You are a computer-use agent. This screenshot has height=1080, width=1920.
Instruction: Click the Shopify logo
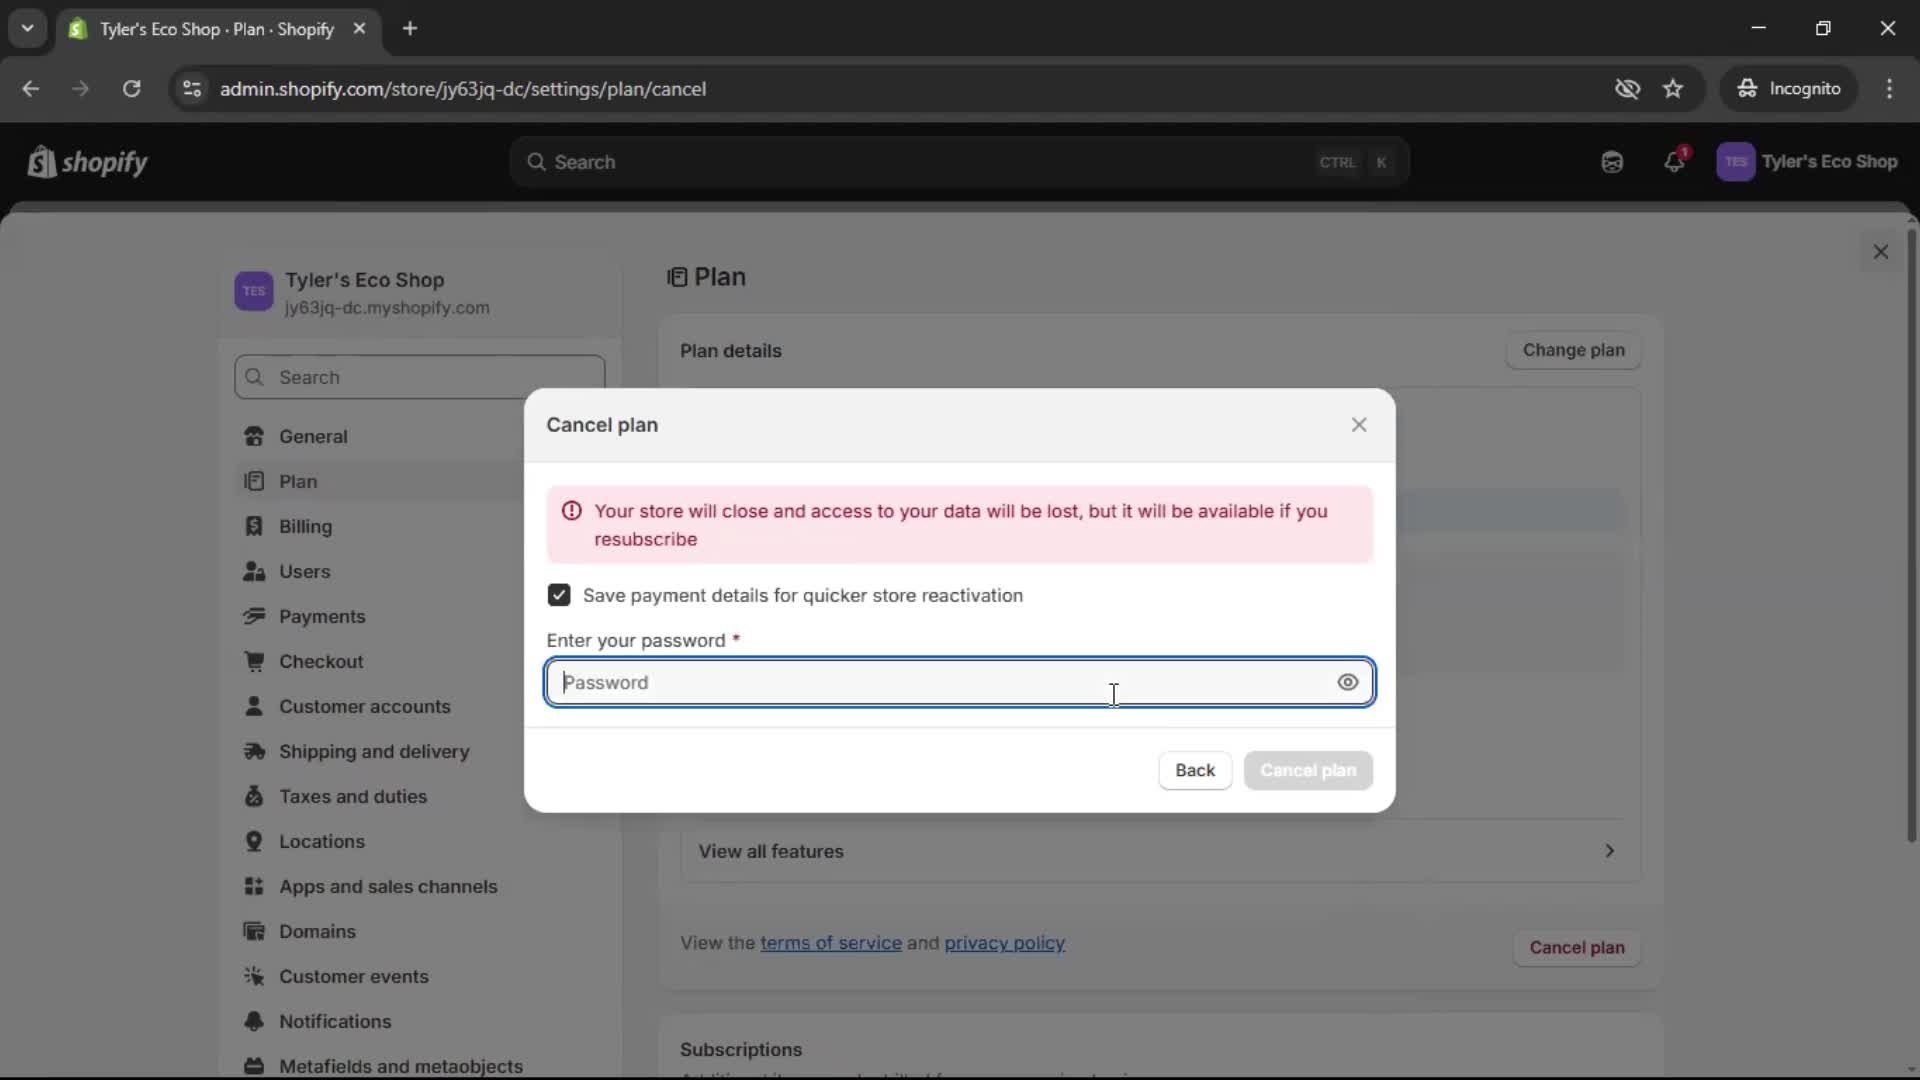coord(88,162)
